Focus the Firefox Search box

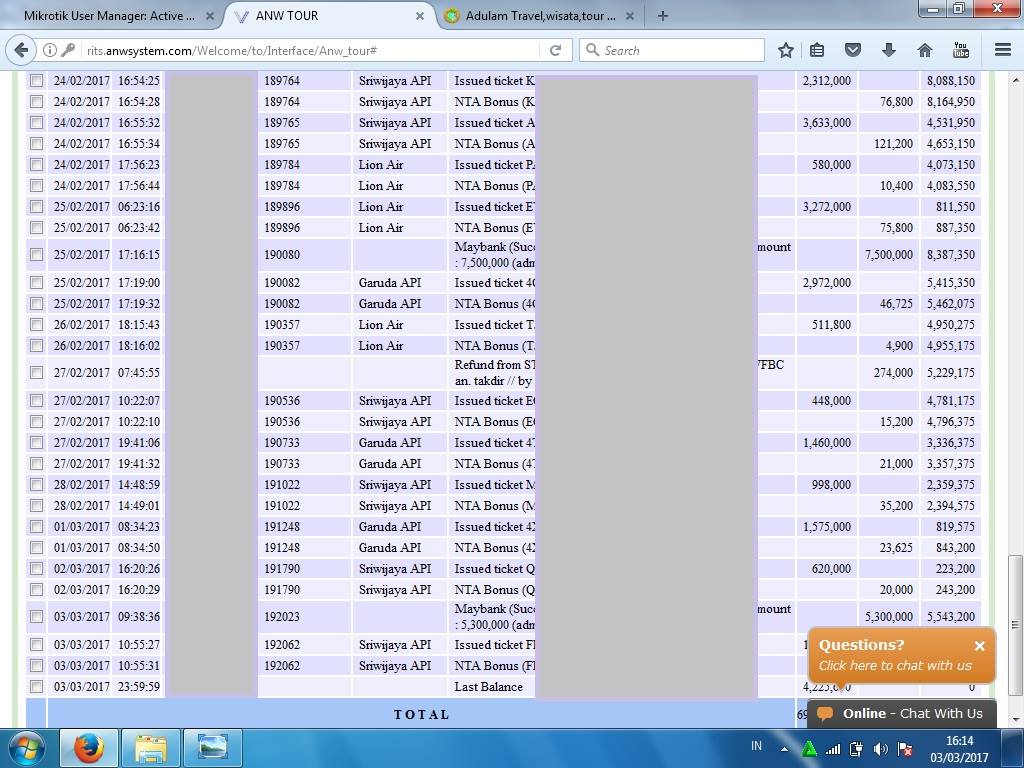click(x=671, y=50)
